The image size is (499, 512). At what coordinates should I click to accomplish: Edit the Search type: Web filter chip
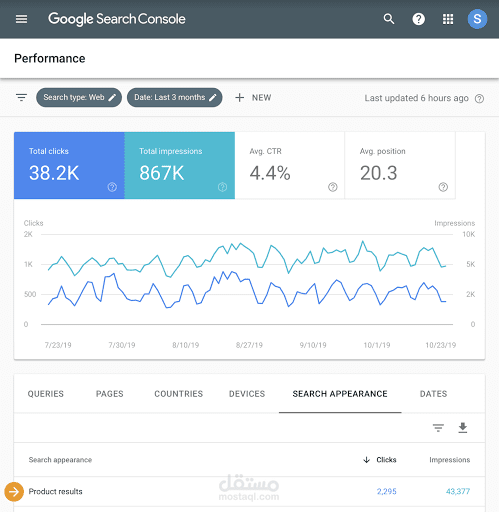(x=79, y=97)
